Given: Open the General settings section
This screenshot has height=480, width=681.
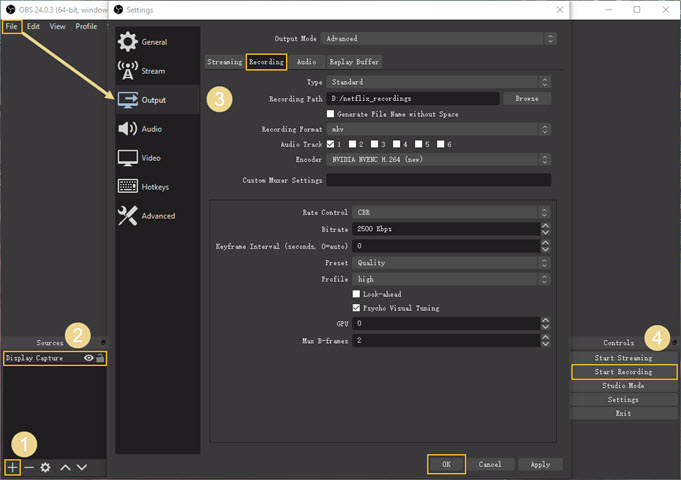Looking at the screenshot, I should pyautogui.click(x=157, y=42).
